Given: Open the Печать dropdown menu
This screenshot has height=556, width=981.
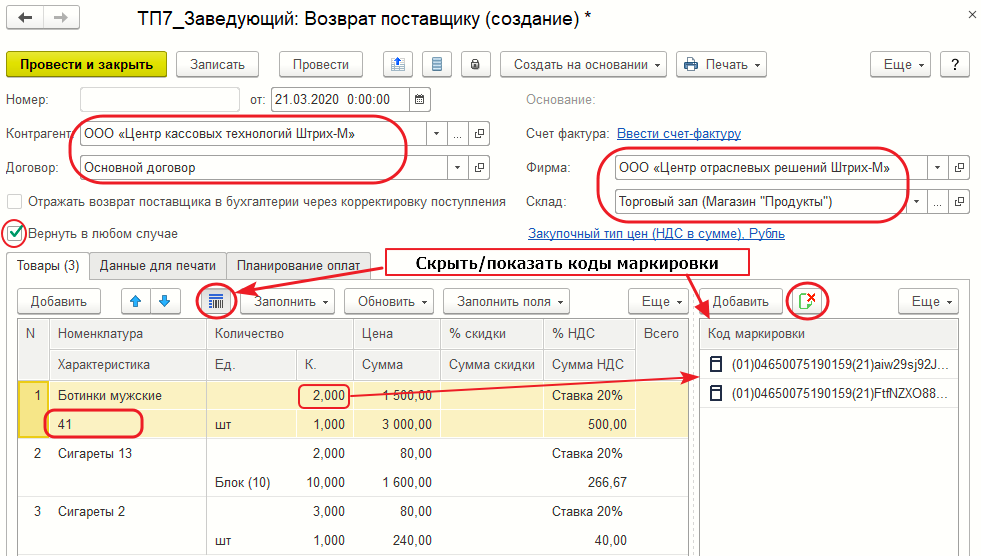Looking at the screenshot, I should [x=721, y=64].
